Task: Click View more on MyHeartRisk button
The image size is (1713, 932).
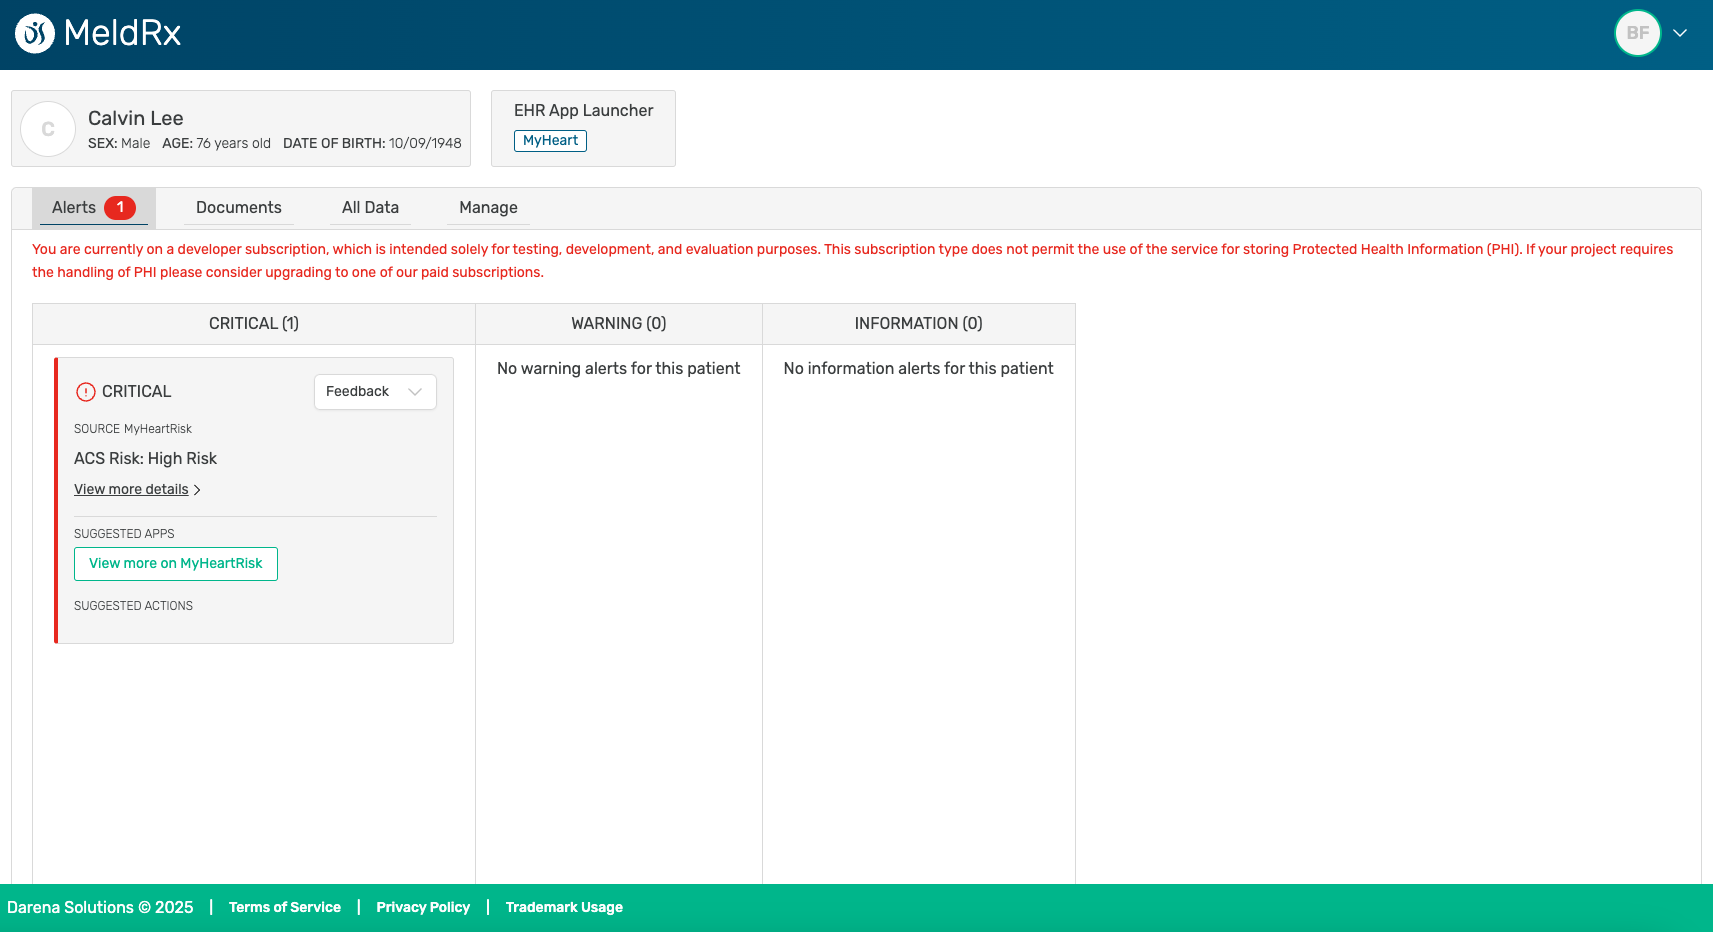Action: point(176,564)
